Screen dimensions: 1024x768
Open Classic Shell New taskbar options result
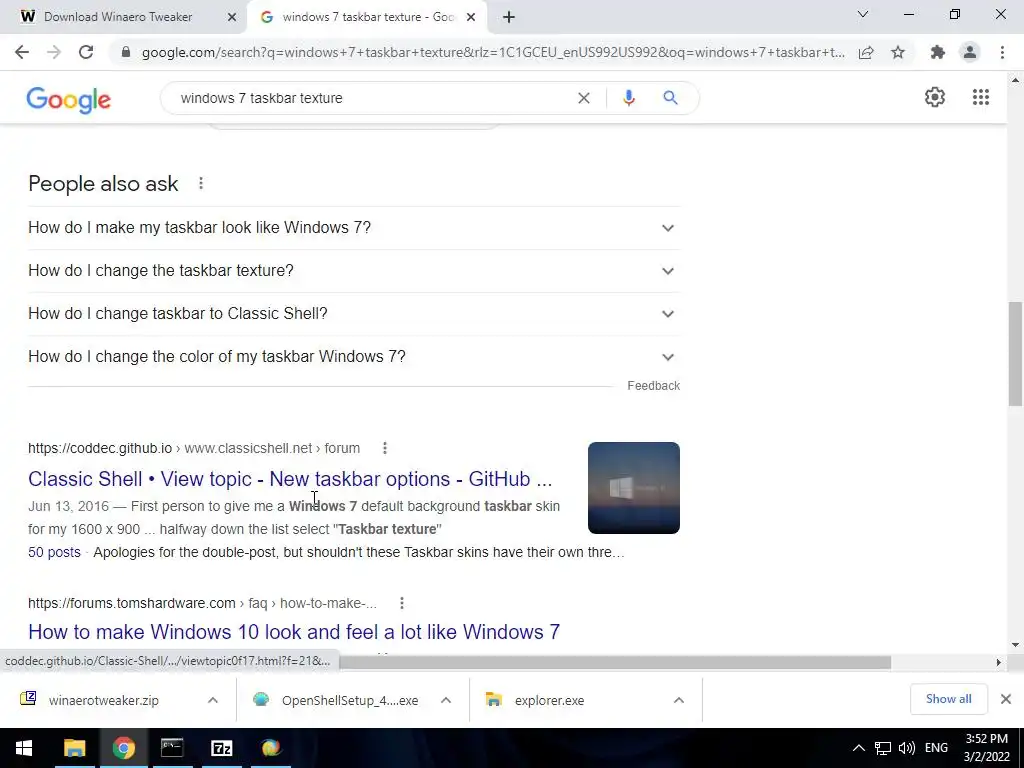pyautogui.click(x=290, y=479)
